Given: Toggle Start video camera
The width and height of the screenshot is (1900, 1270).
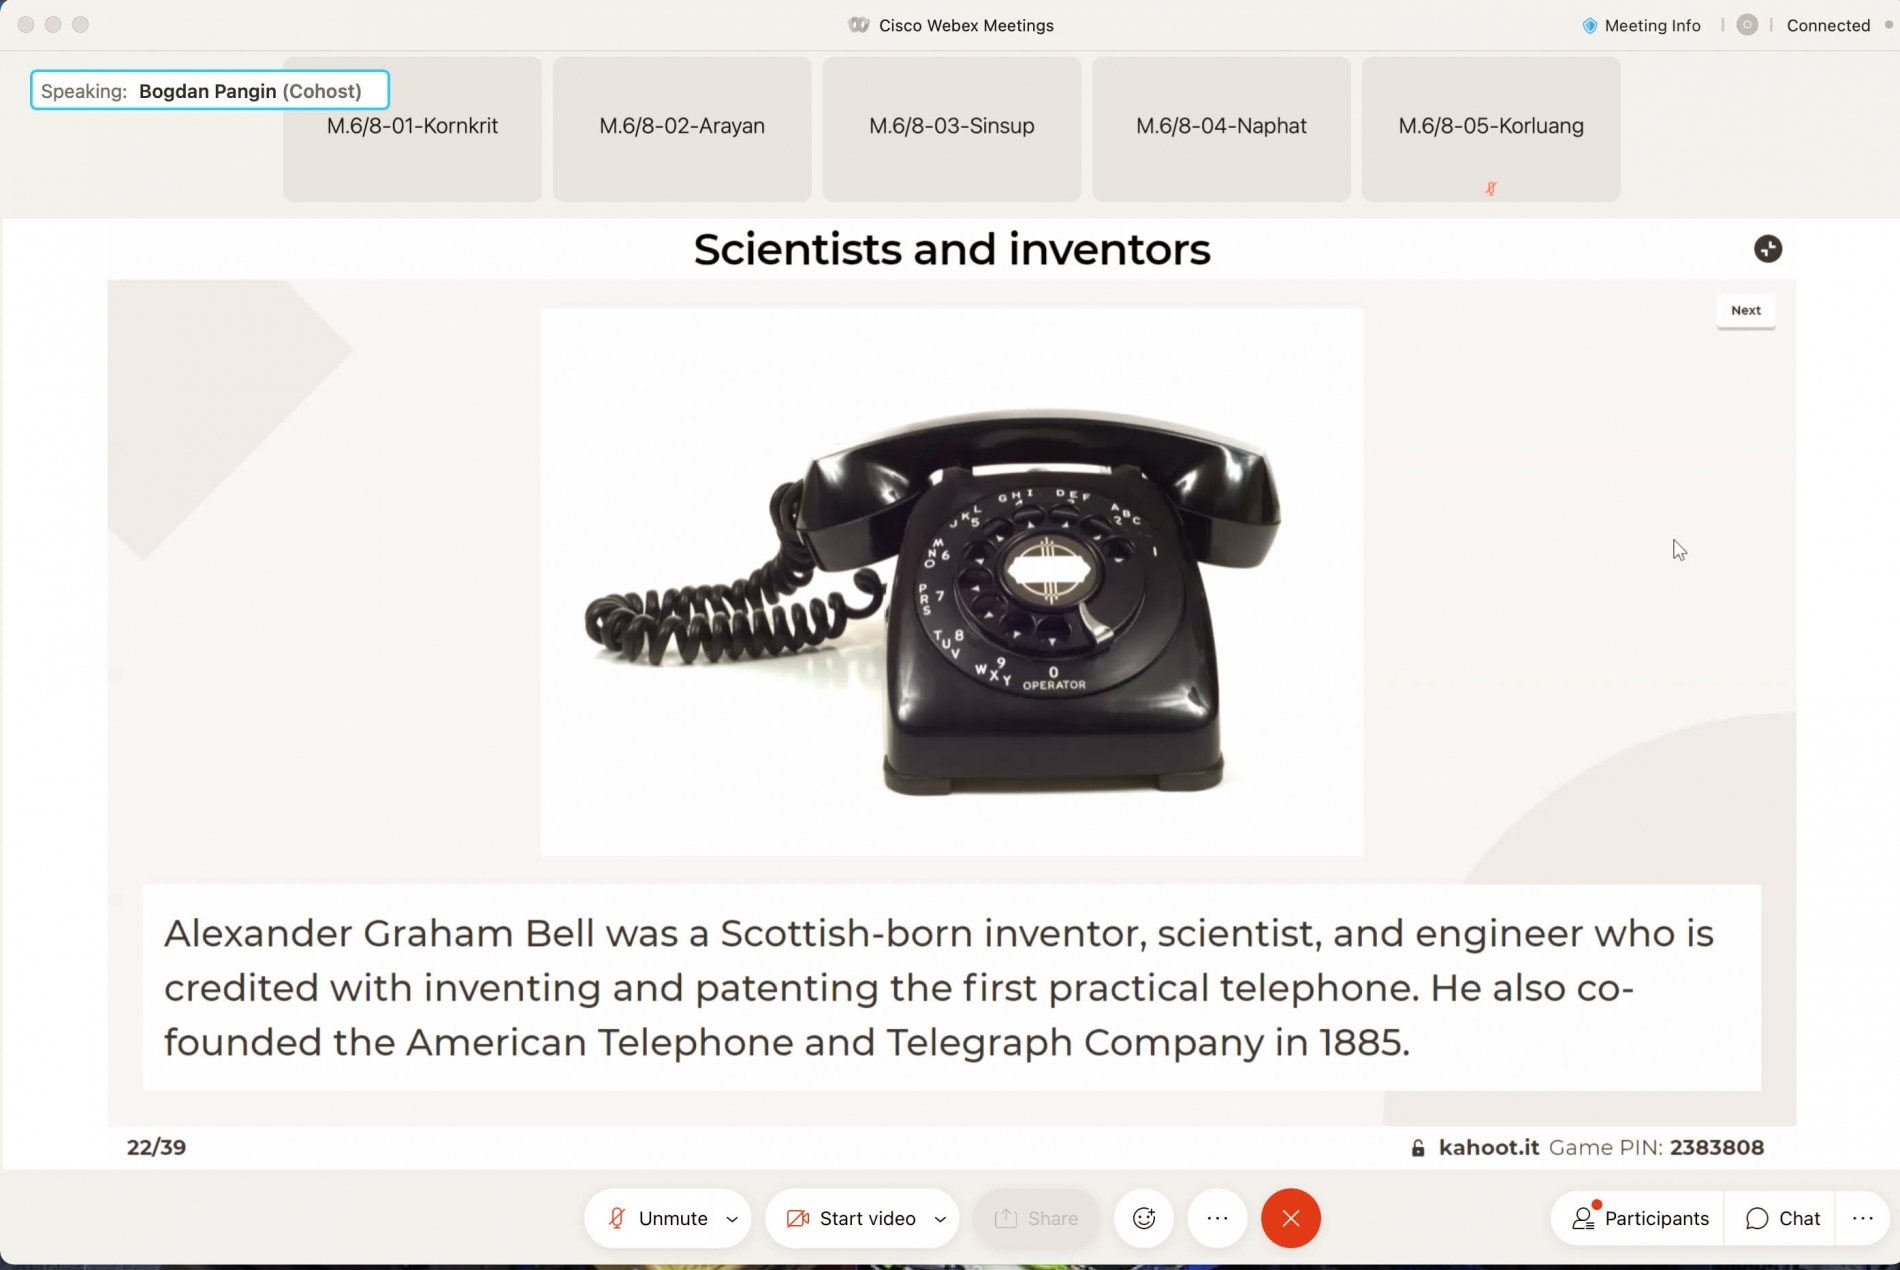Looking at the screenshot, I should (851, 1218).
